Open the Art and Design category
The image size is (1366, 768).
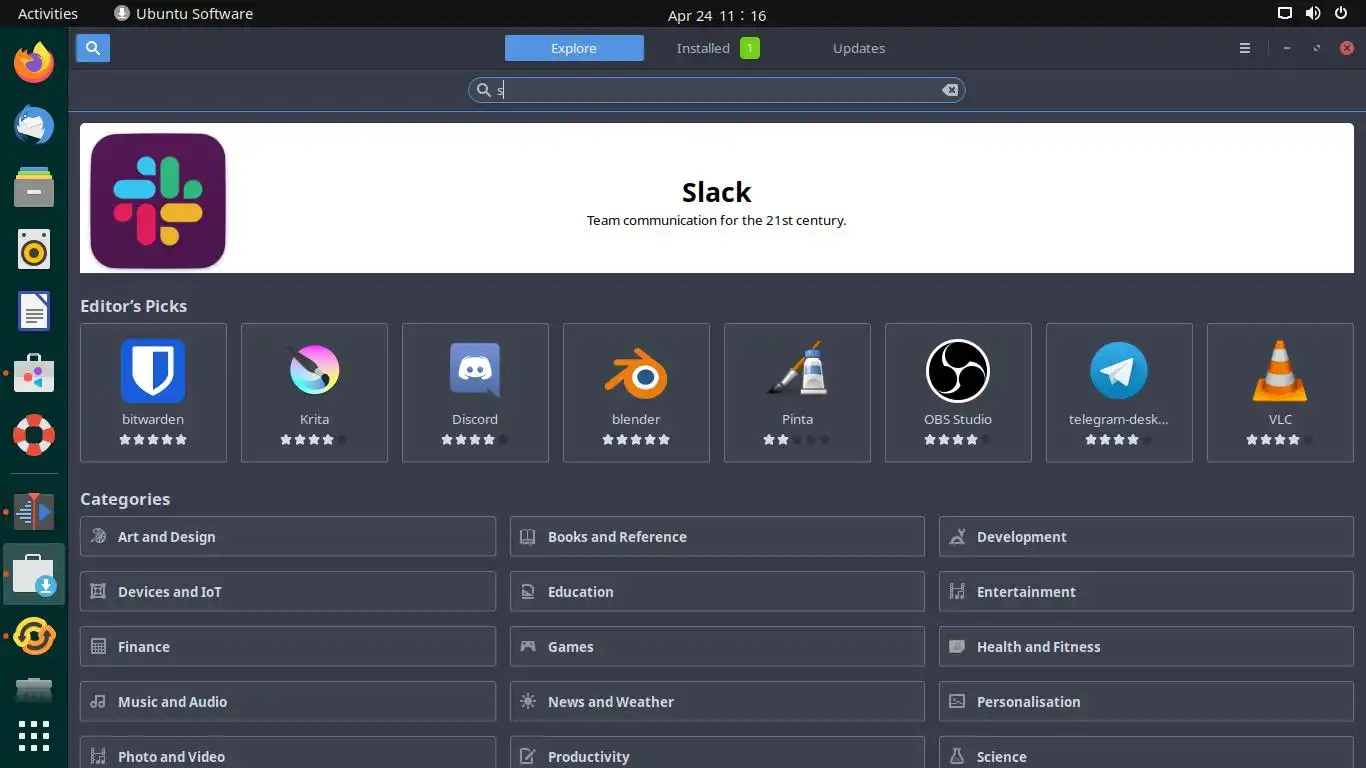(x=288, y=536)
